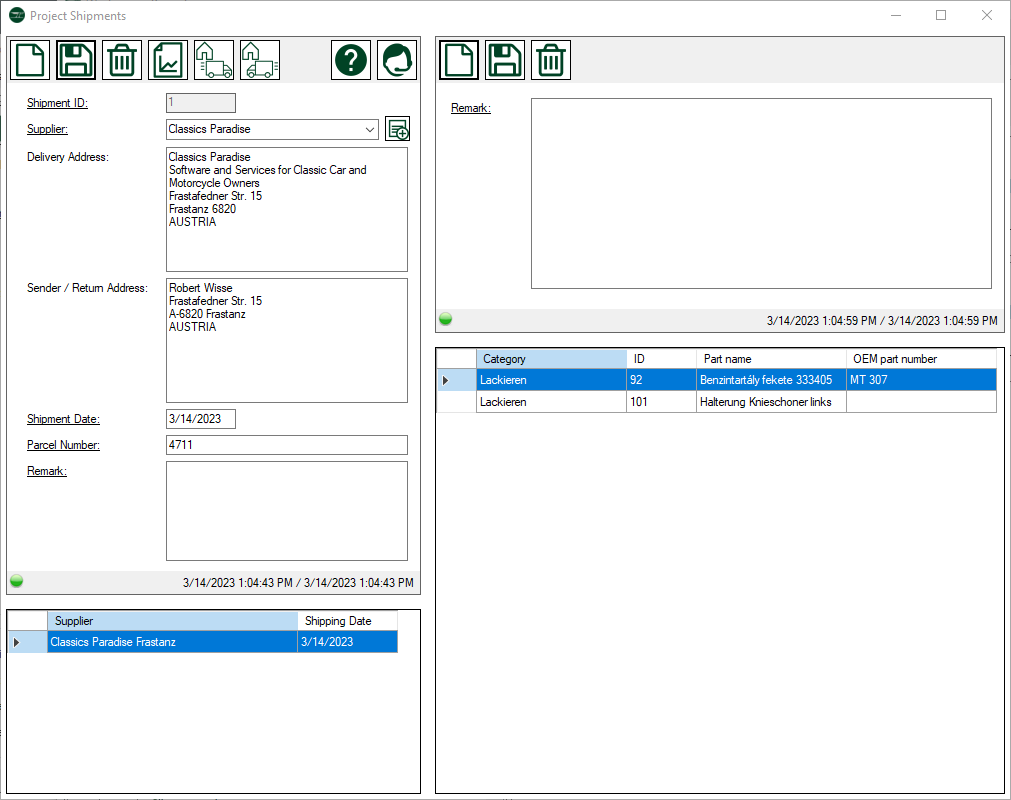
Task: Sort shipments by Shipping Date column header
Action: (x=348, y=621)
